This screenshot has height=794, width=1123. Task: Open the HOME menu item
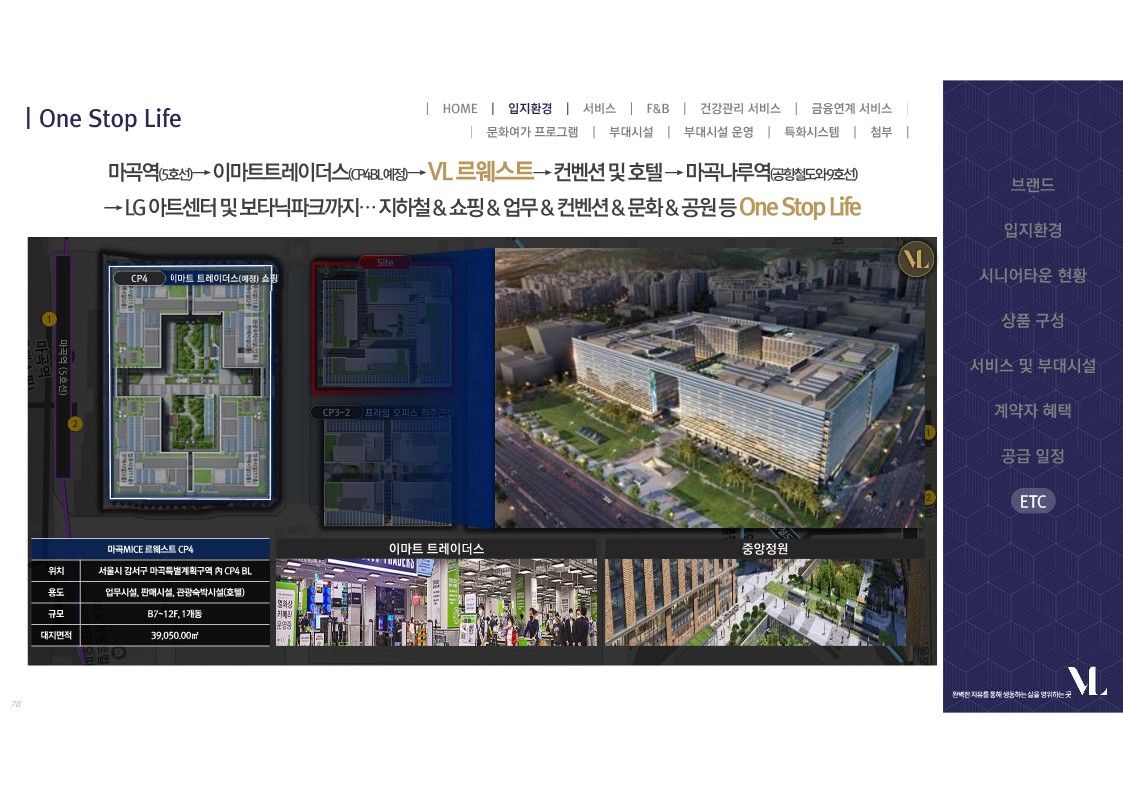click(460, 108)
